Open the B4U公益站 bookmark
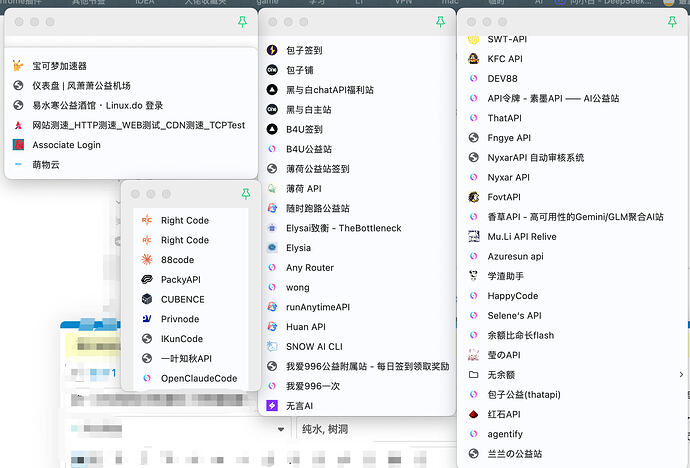The width and height of the screenshot is (690, 468). tap(309, 149)
